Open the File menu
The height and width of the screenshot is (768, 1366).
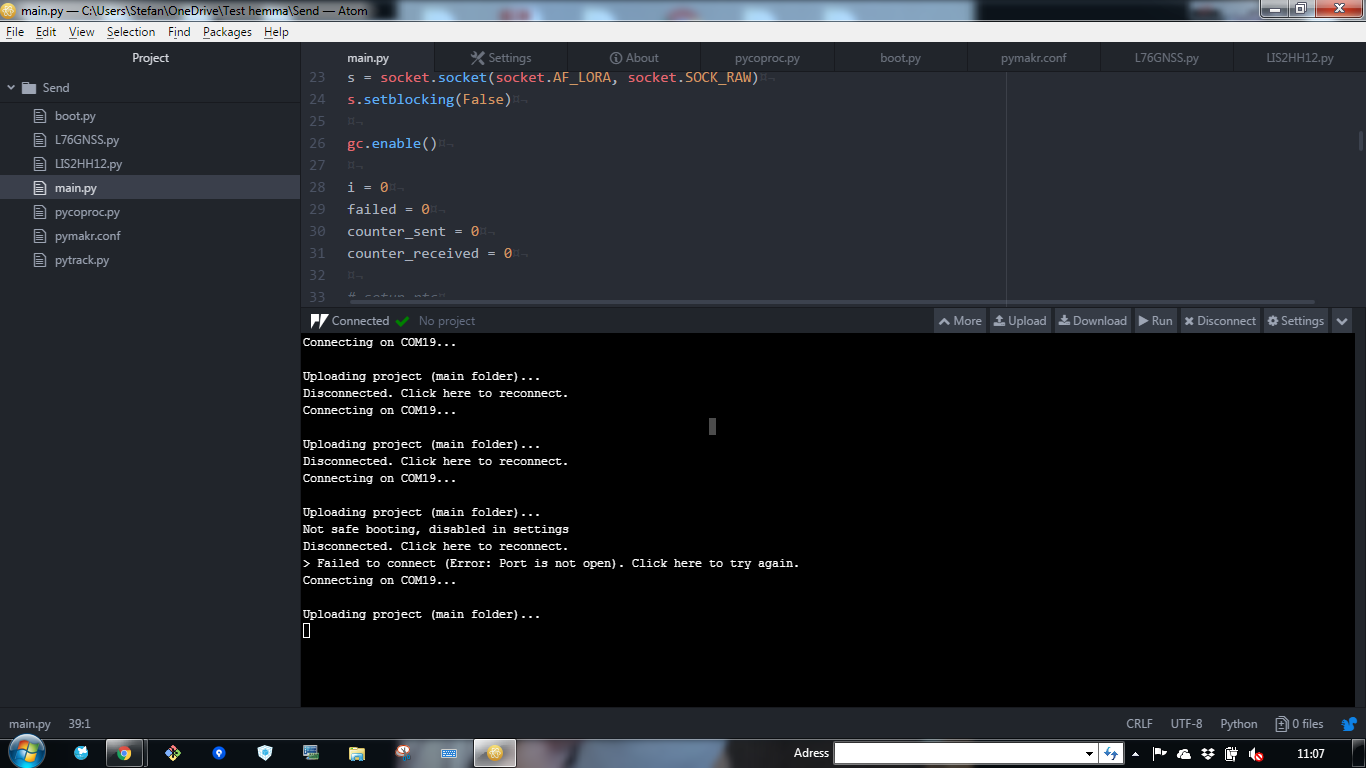tap(14, 32)
